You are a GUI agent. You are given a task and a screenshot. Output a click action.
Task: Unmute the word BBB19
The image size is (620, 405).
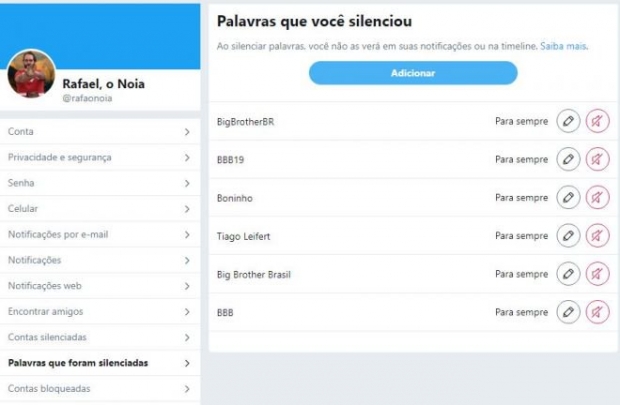coord(597,159)
